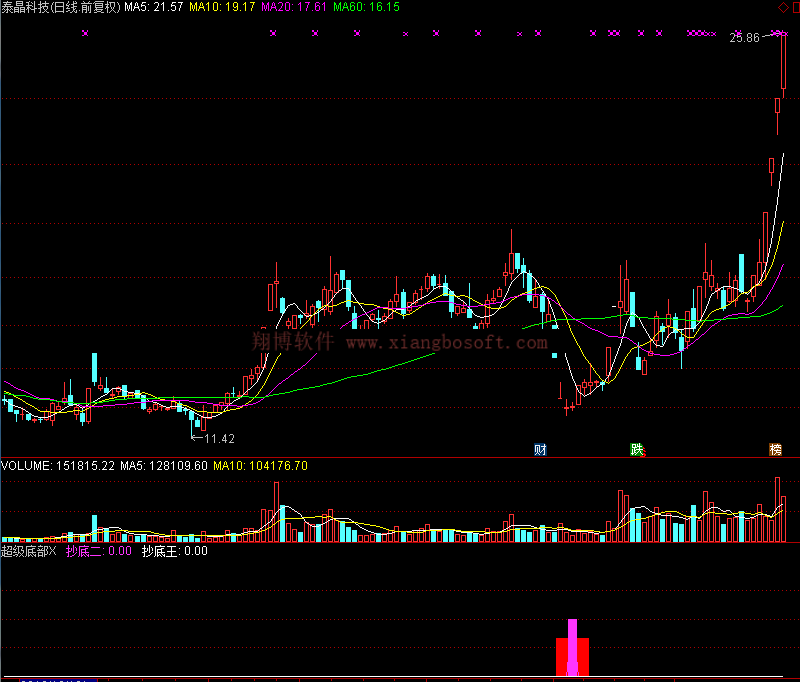The image size is (800, 682).
Task: Click the 25.86 high price label
Action: 744,38
